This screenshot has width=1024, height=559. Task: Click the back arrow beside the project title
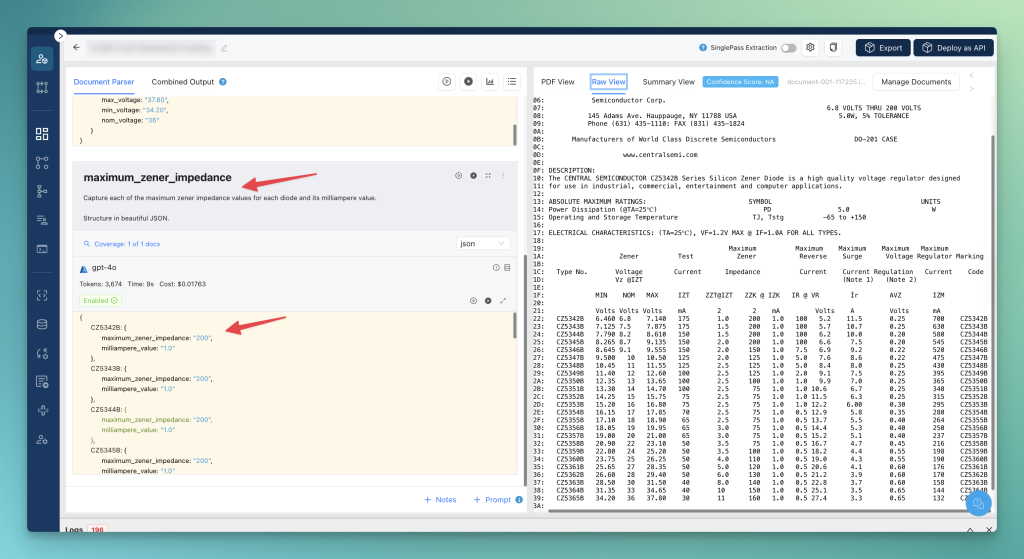[x=76, y=47]
